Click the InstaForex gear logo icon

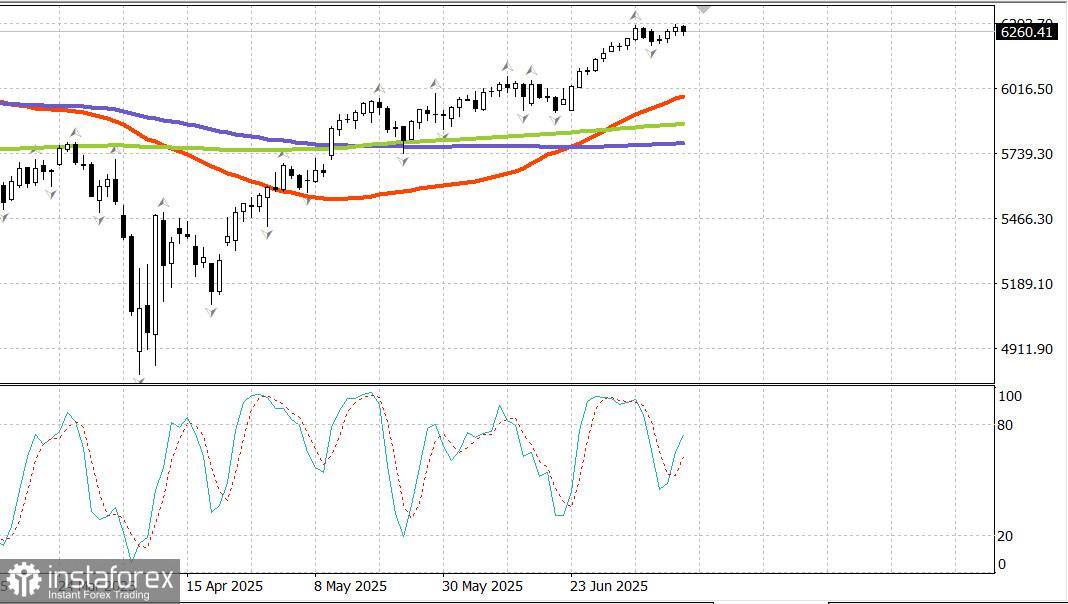click(24, 581)
